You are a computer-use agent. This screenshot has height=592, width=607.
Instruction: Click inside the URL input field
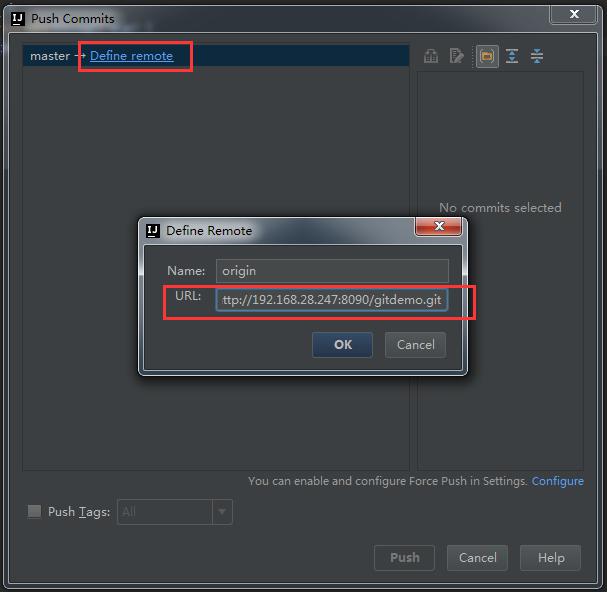coord(331,300)
